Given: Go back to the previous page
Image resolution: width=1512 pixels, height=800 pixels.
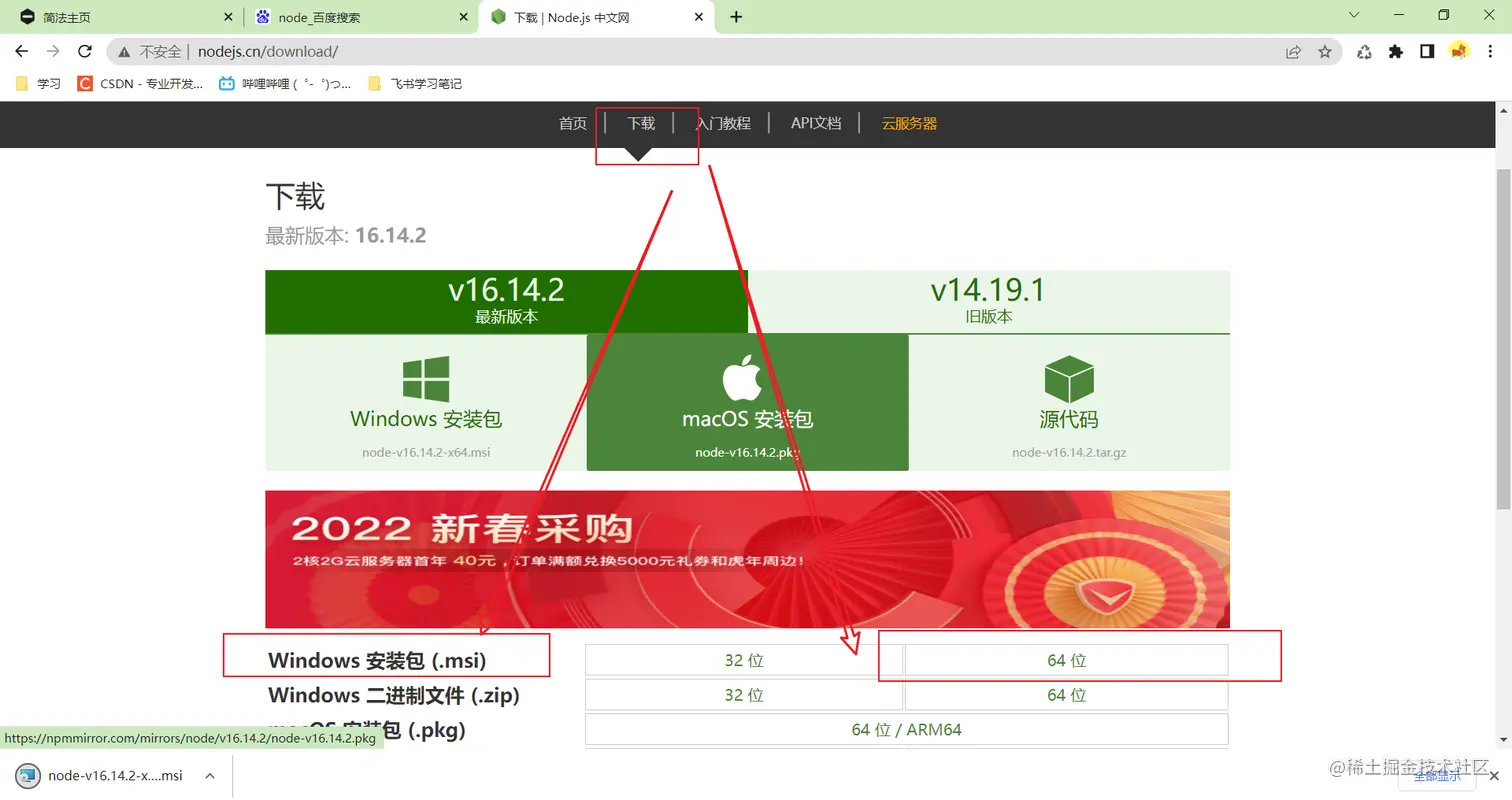Looking at the screenshot, I should coord(21,51).
